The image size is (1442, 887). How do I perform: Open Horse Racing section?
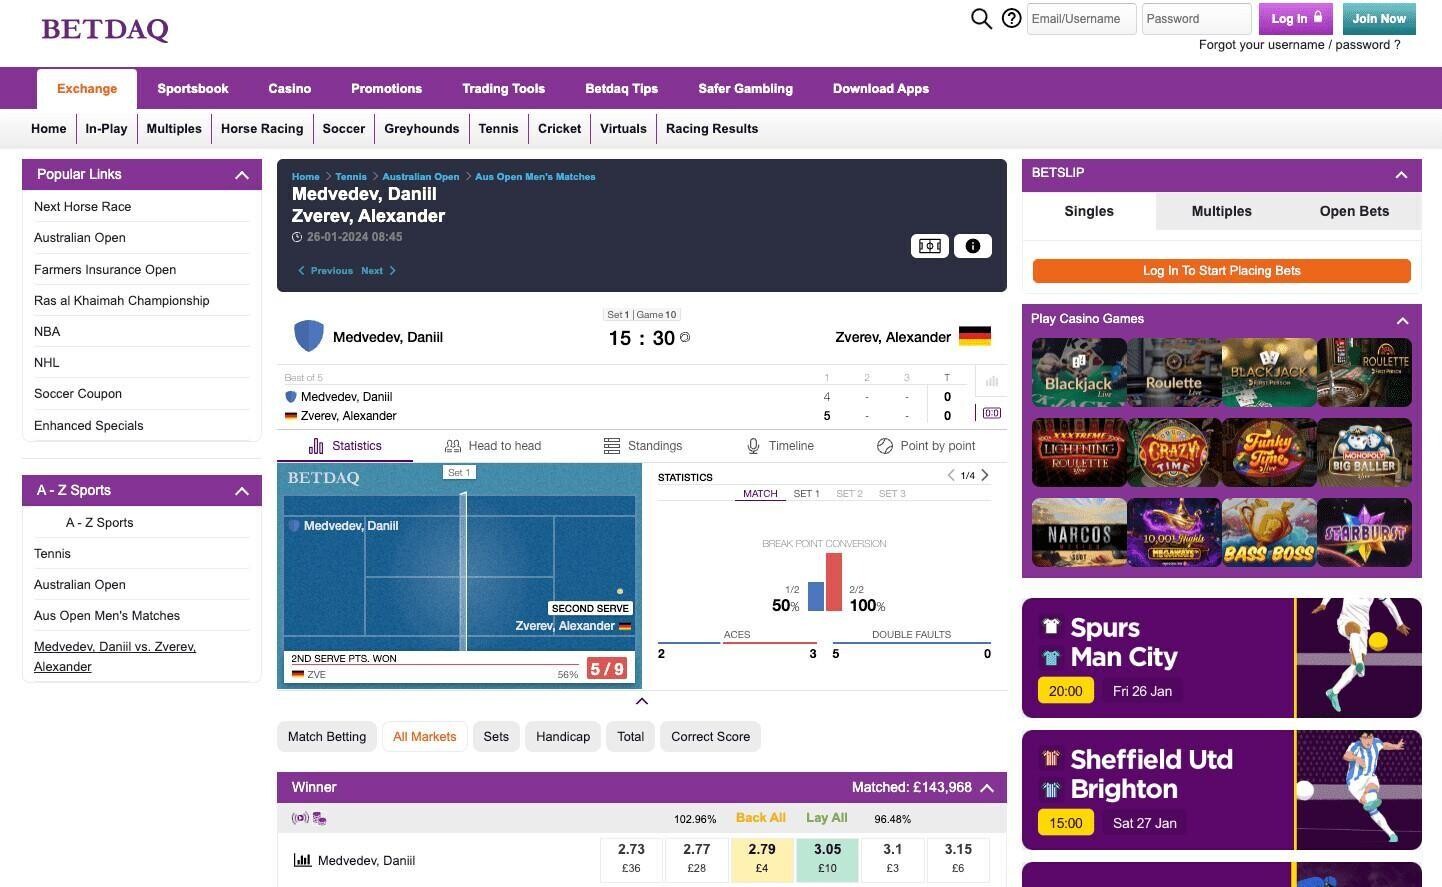tap(262, 129)
